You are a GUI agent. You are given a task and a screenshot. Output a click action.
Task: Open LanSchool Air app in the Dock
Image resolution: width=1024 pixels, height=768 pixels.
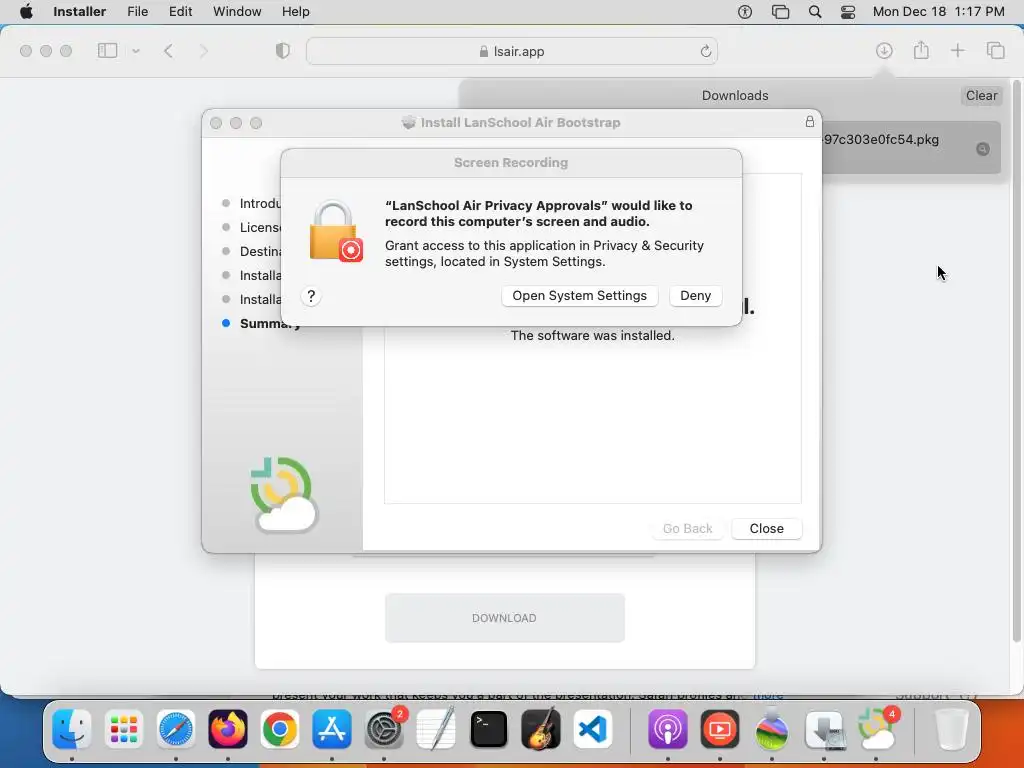click(876, 729)
